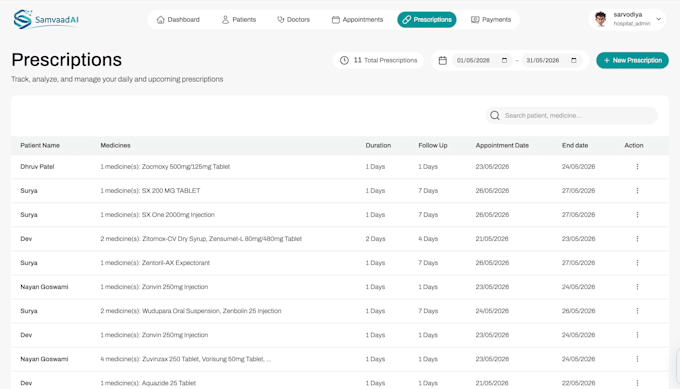Viewport: 680px width, 389px height.
Task: Click the Total Prescriptions clock icon
Action: (x=344, y=60)
